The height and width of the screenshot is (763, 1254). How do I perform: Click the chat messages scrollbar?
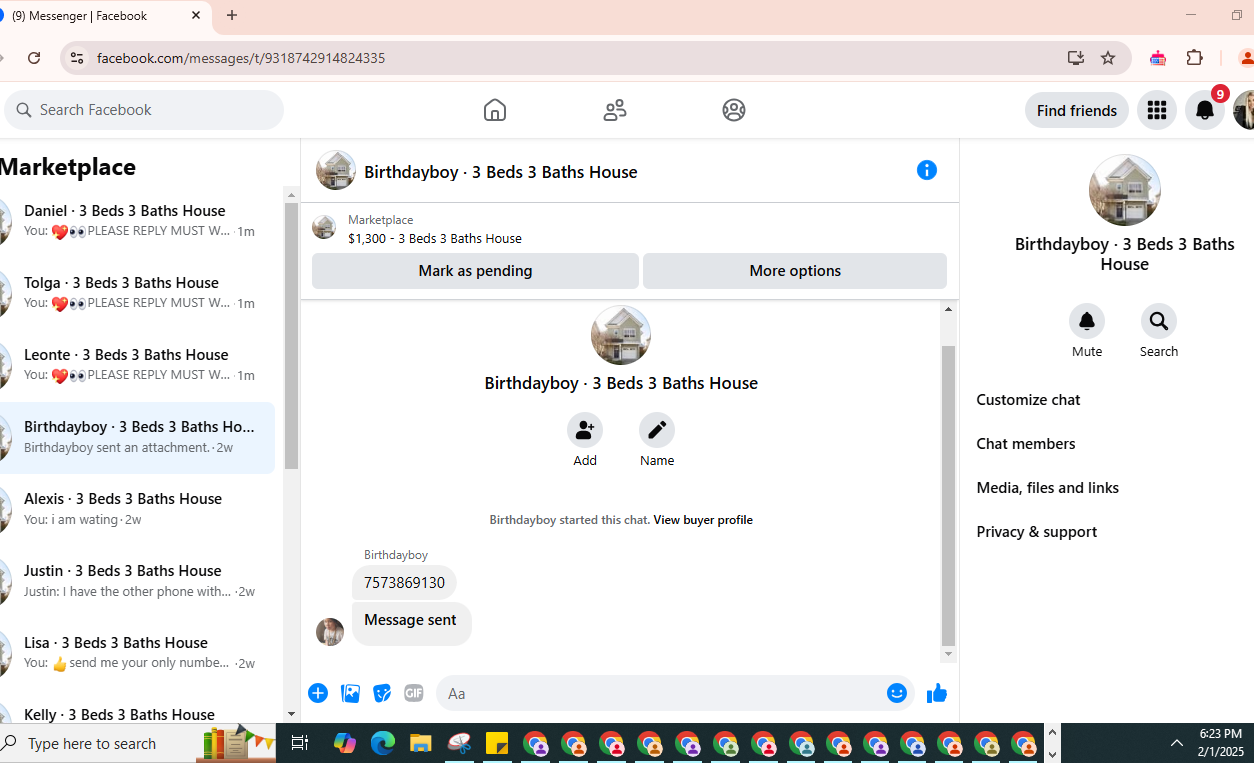coord(949,495)
